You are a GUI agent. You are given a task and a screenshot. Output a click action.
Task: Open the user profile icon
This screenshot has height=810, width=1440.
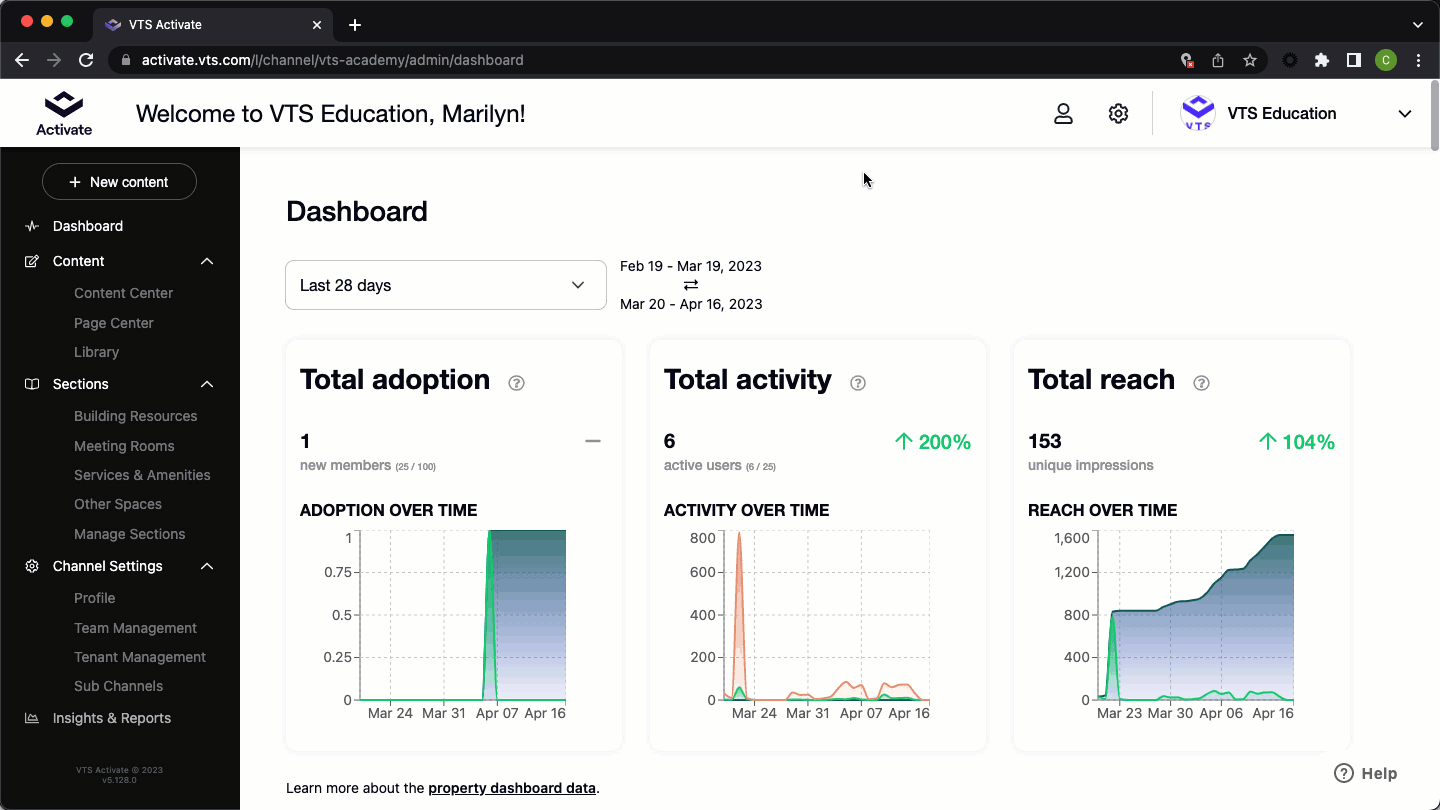tap(1063, 114)
